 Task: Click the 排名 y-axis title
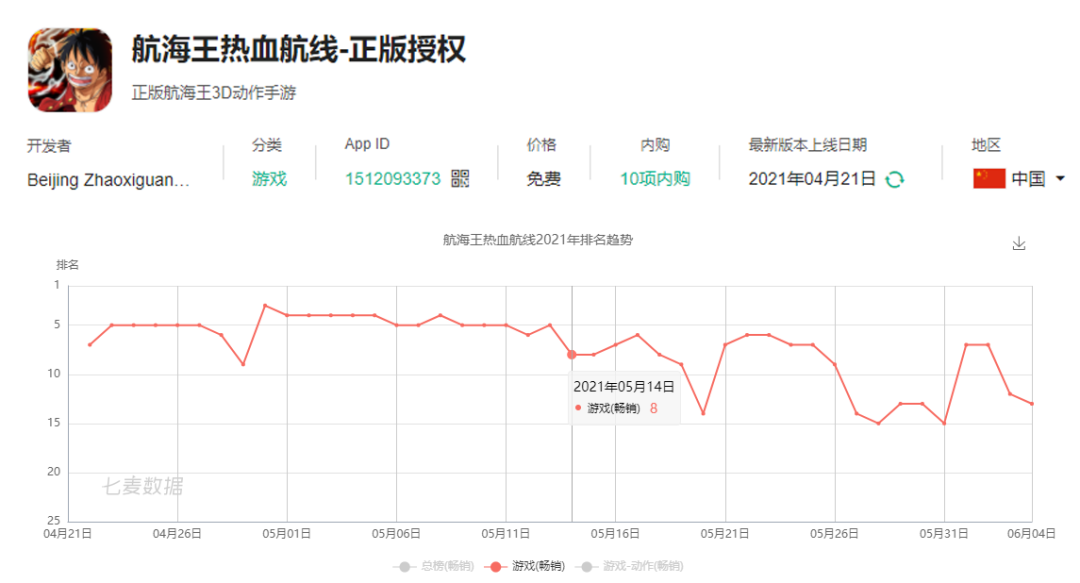tap(68, 265)
